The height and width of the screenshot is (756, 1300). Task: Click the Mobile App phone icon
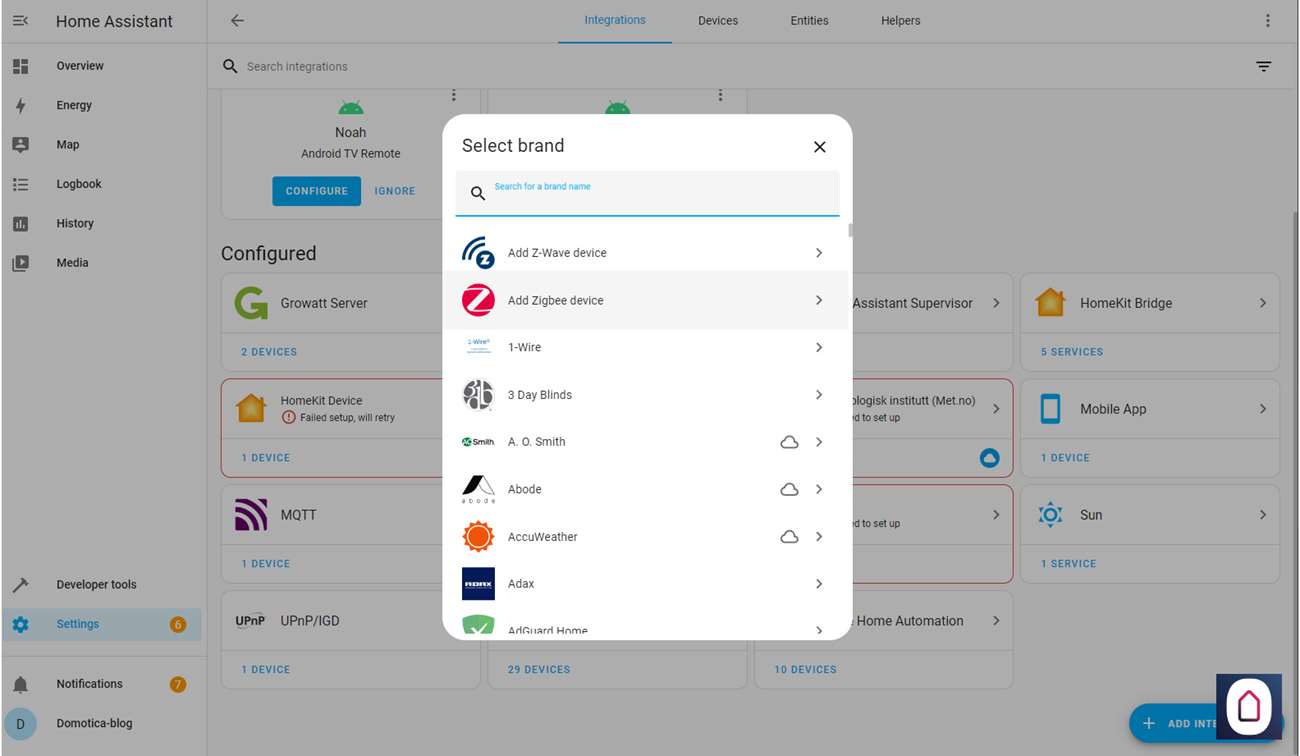click(x=1050, y=409)
